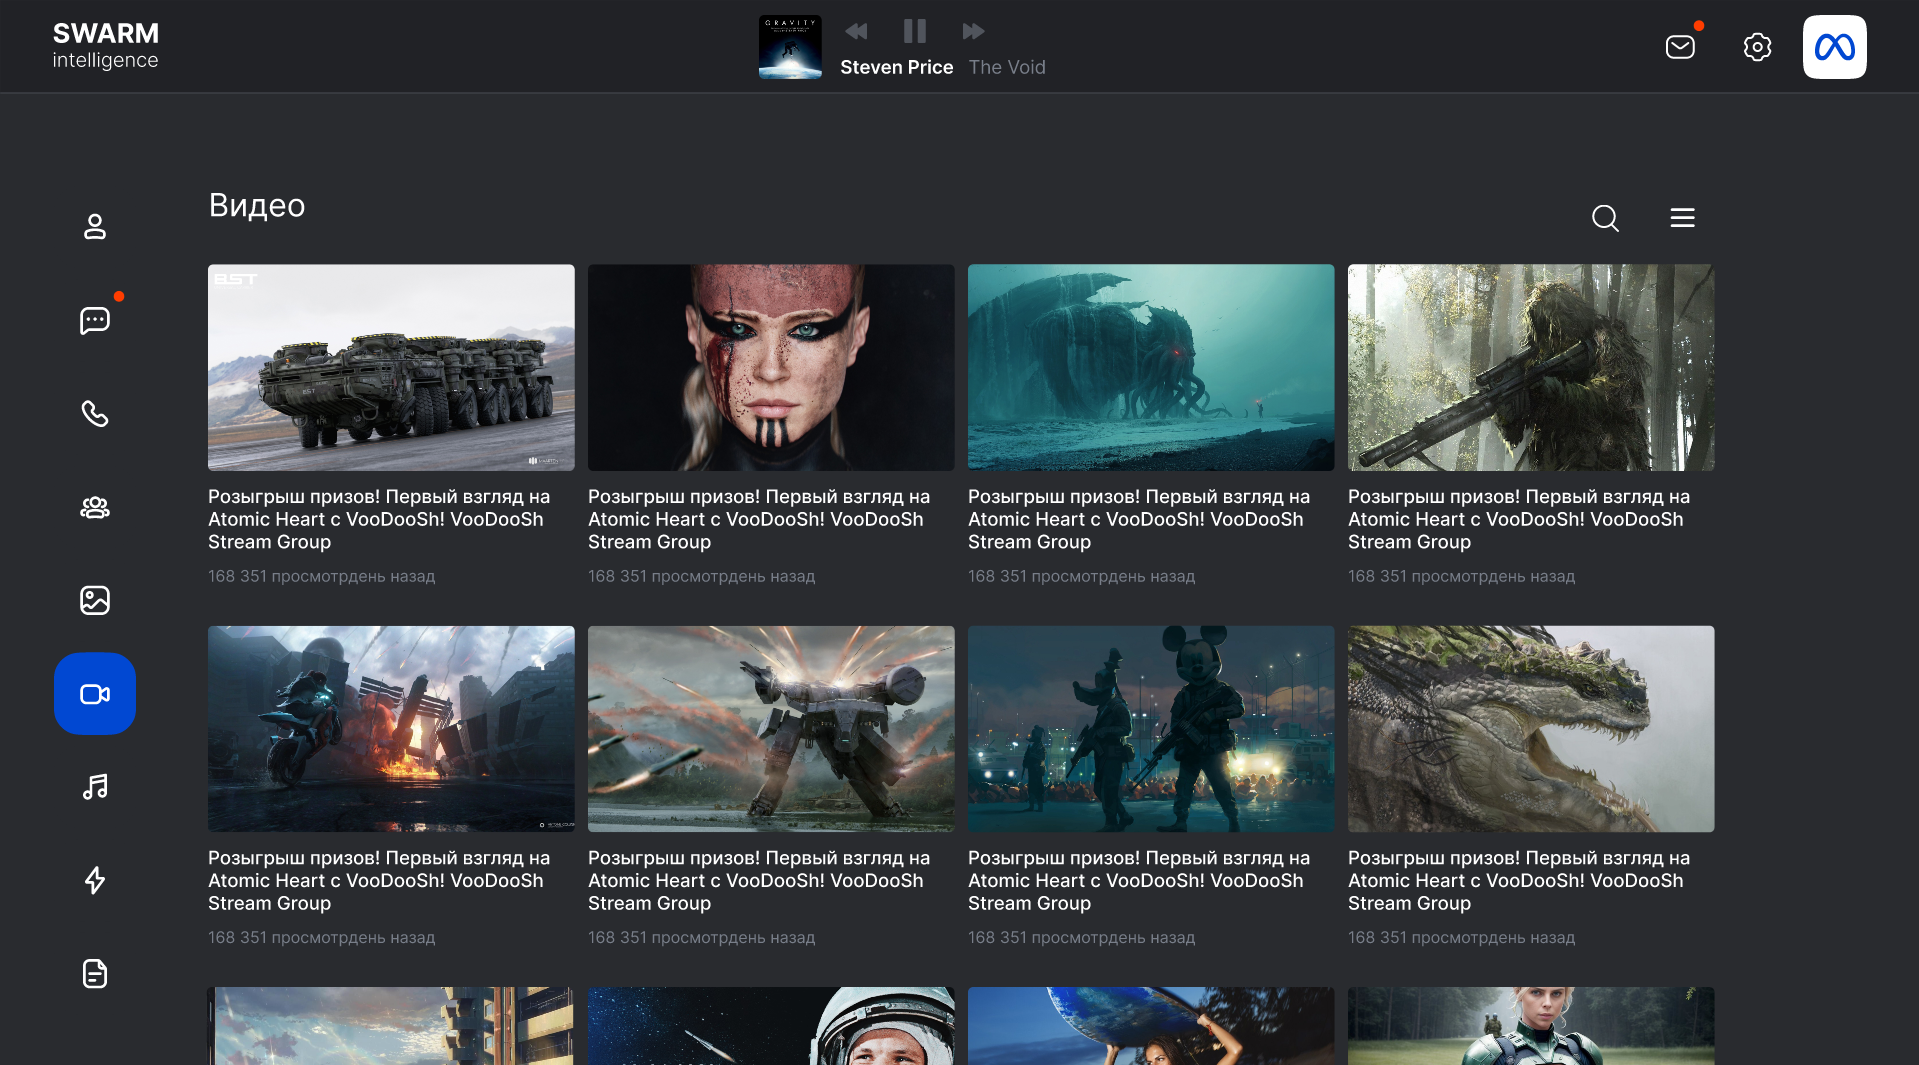Open the documents icon in sidebar
The image size is (1919, 1065).
(95, 973)
